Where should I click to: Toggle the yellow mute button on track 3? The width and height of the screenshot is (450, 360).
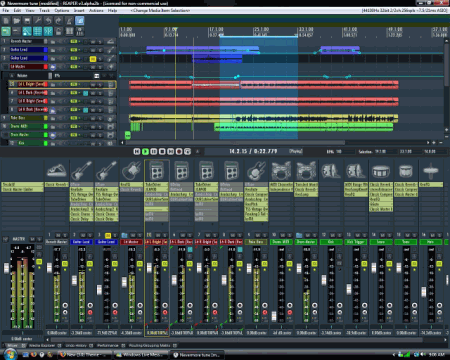click(x=93, y=59)
